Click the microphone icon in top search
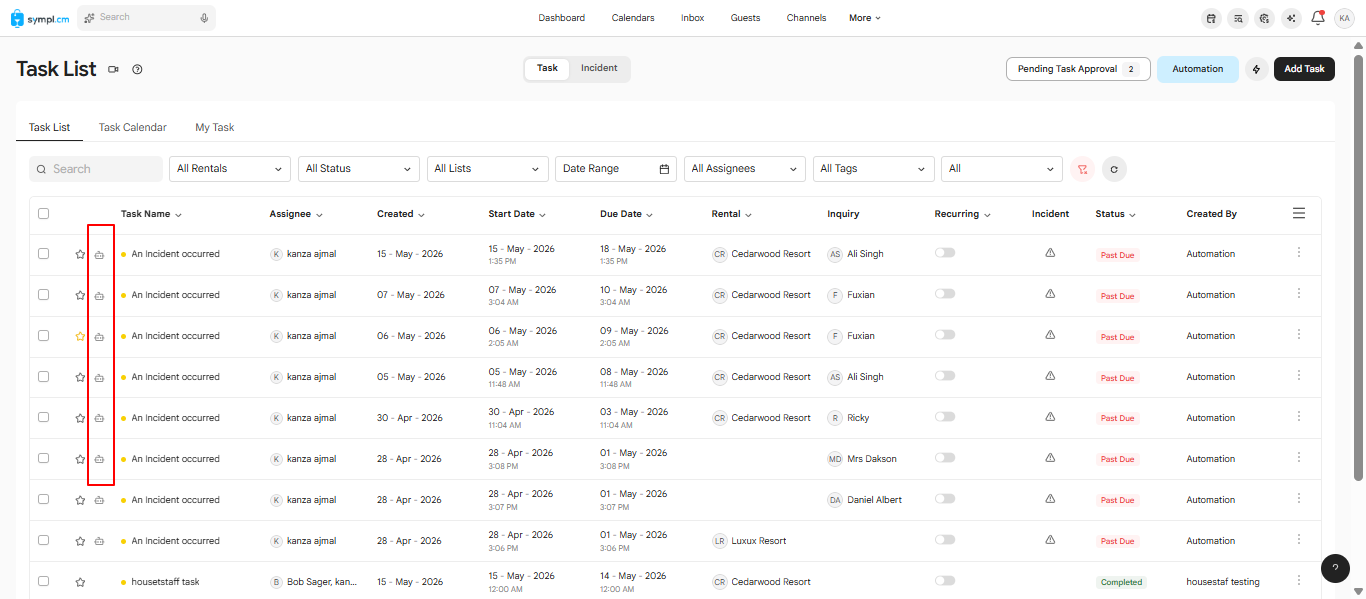Viewport: 1366px width, 599px height. pos(204,18)
